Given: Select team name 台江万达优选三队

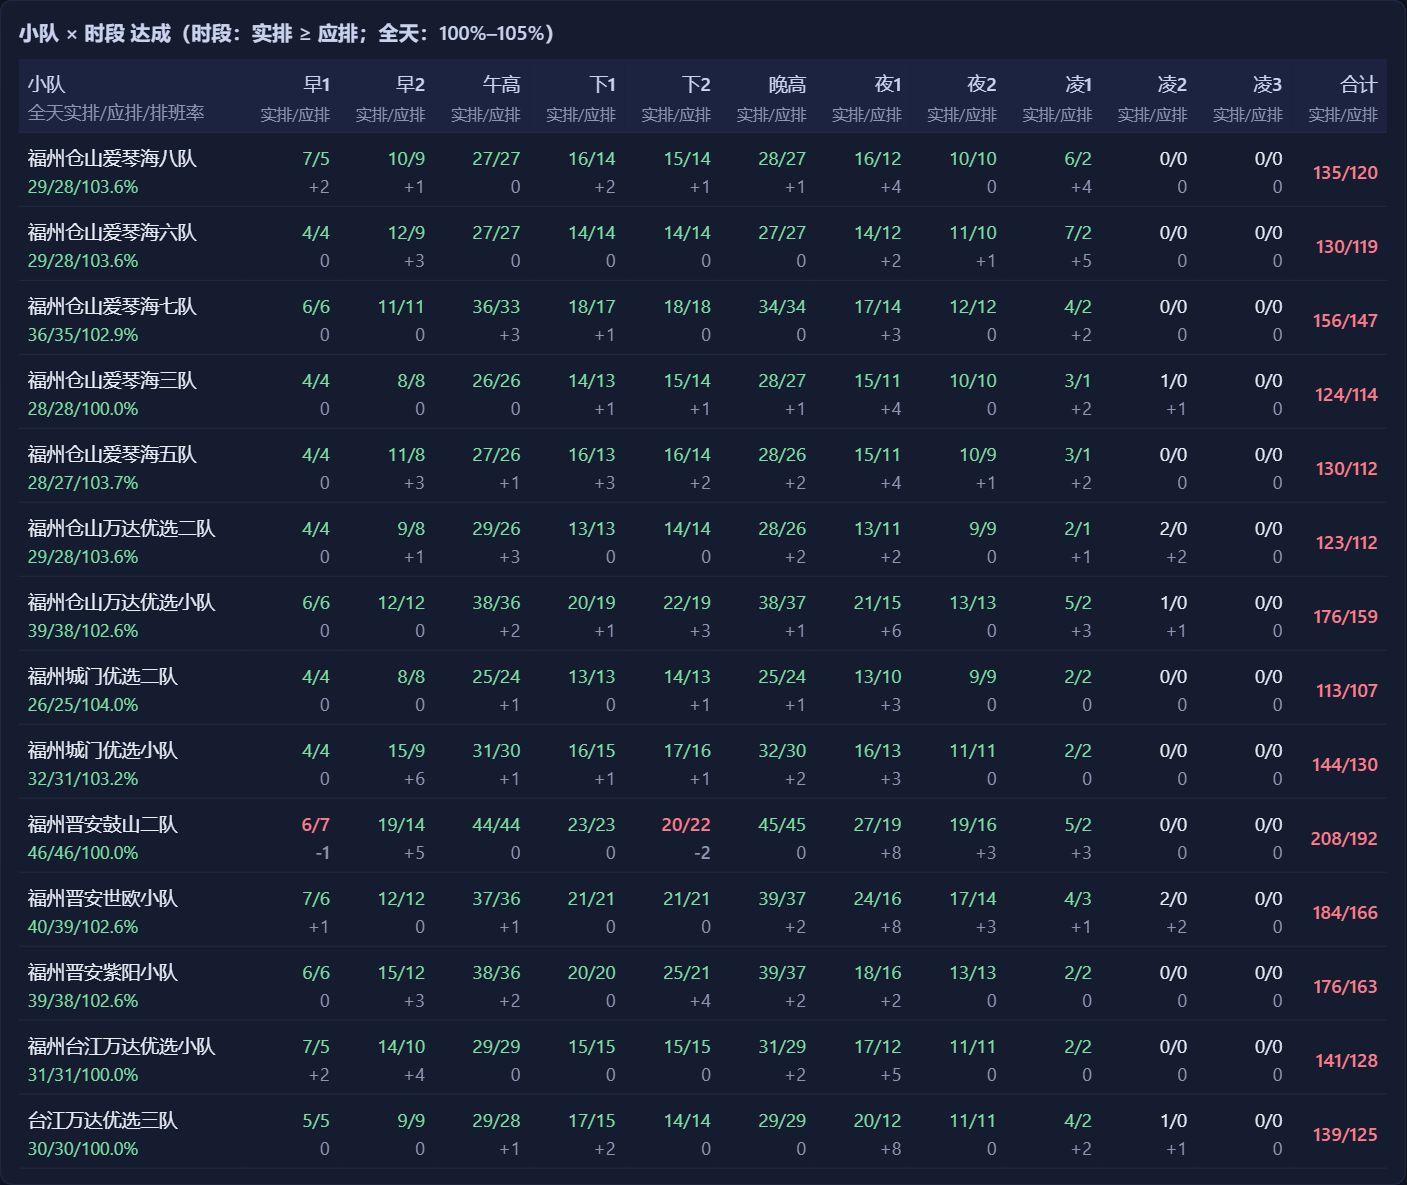Looking at the screenshot, I should [103, 1120].
